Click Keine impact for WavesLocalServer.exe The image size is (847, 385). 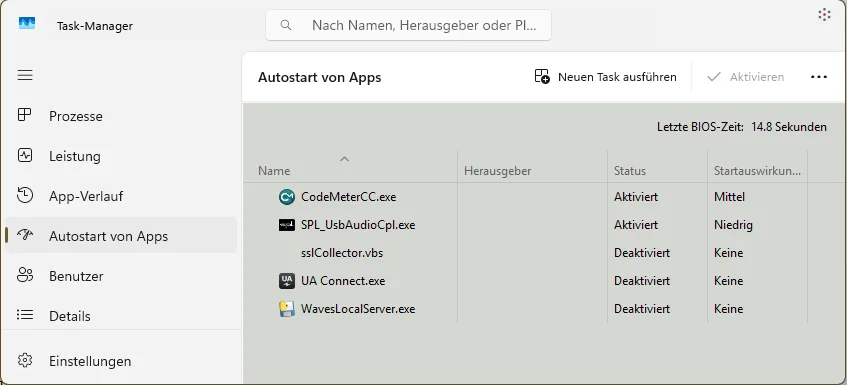pos(728,309)
